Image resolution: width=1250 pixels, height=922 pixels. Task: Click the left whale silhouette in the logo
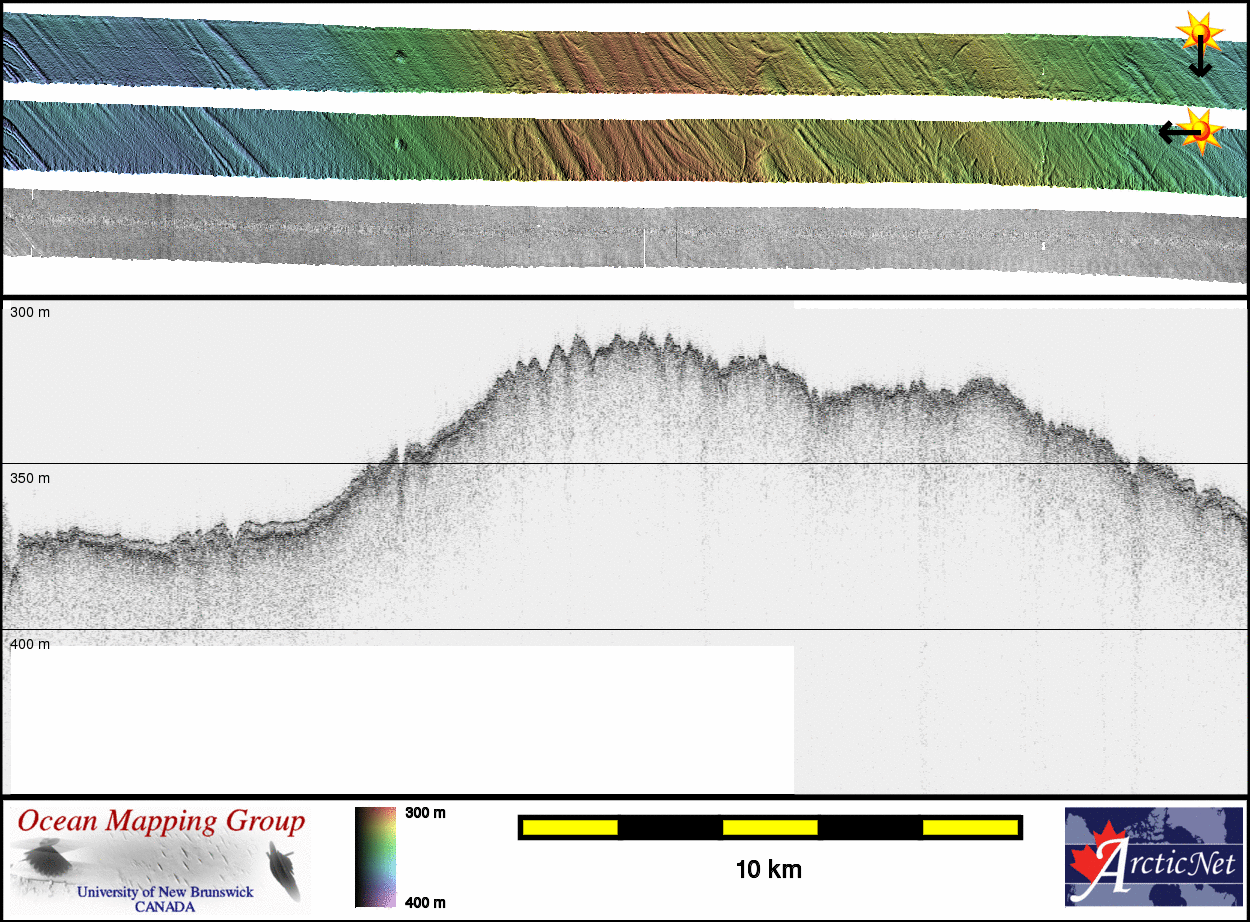43,861
